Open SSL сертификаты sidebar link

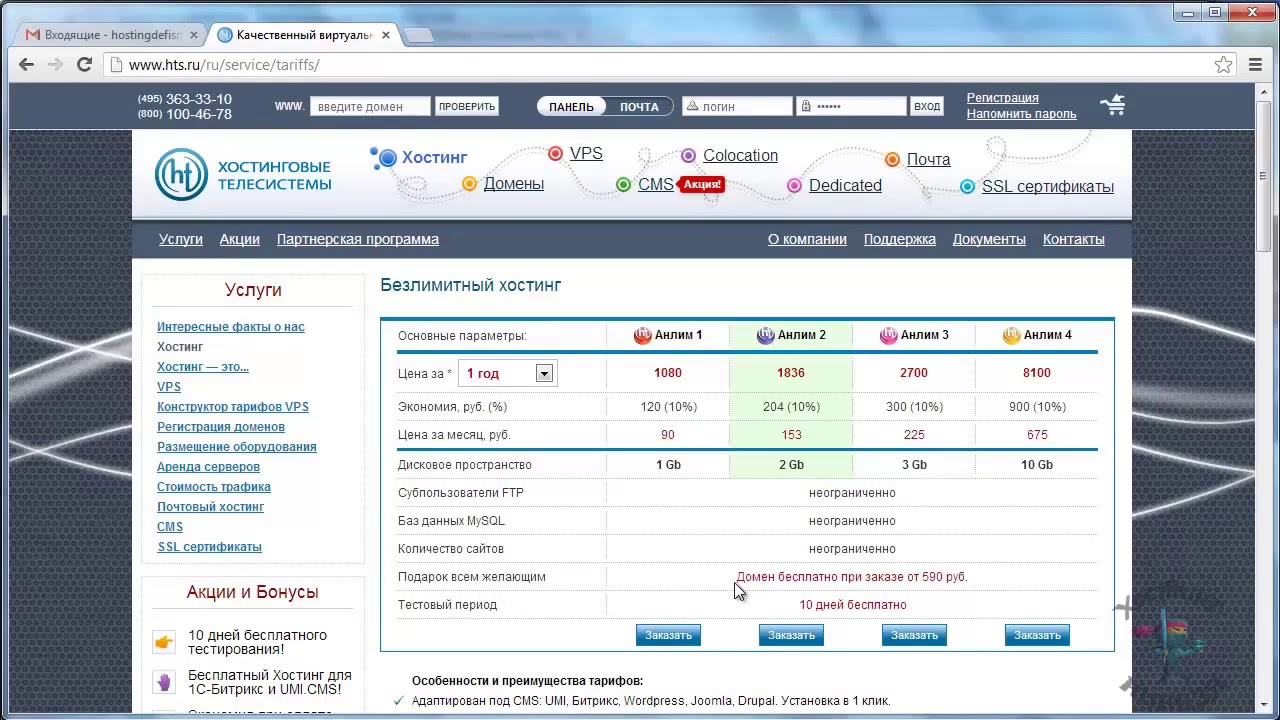point(210,547)
